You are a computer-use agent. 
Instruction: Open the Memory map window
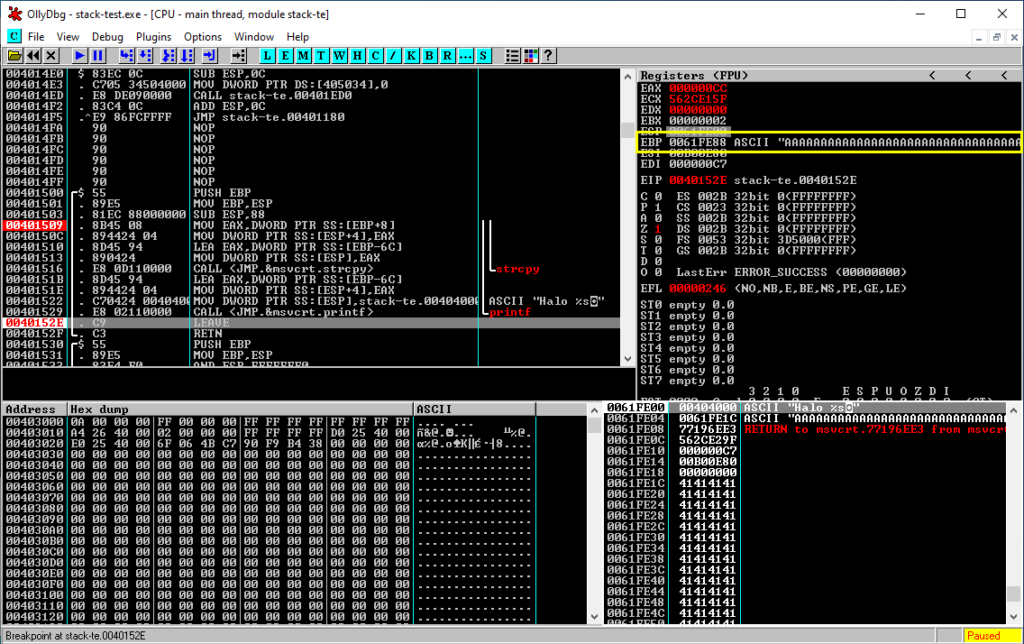point(302,55)
